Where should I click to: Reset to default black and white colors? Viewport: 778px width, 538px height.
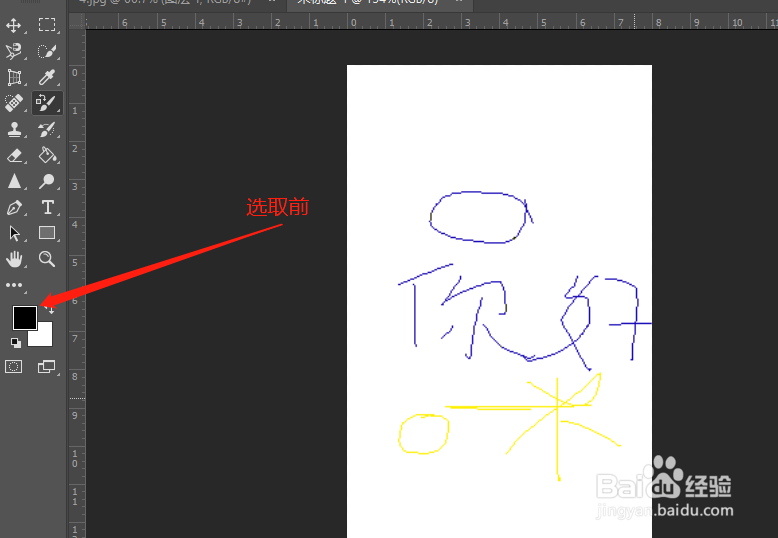16,342
